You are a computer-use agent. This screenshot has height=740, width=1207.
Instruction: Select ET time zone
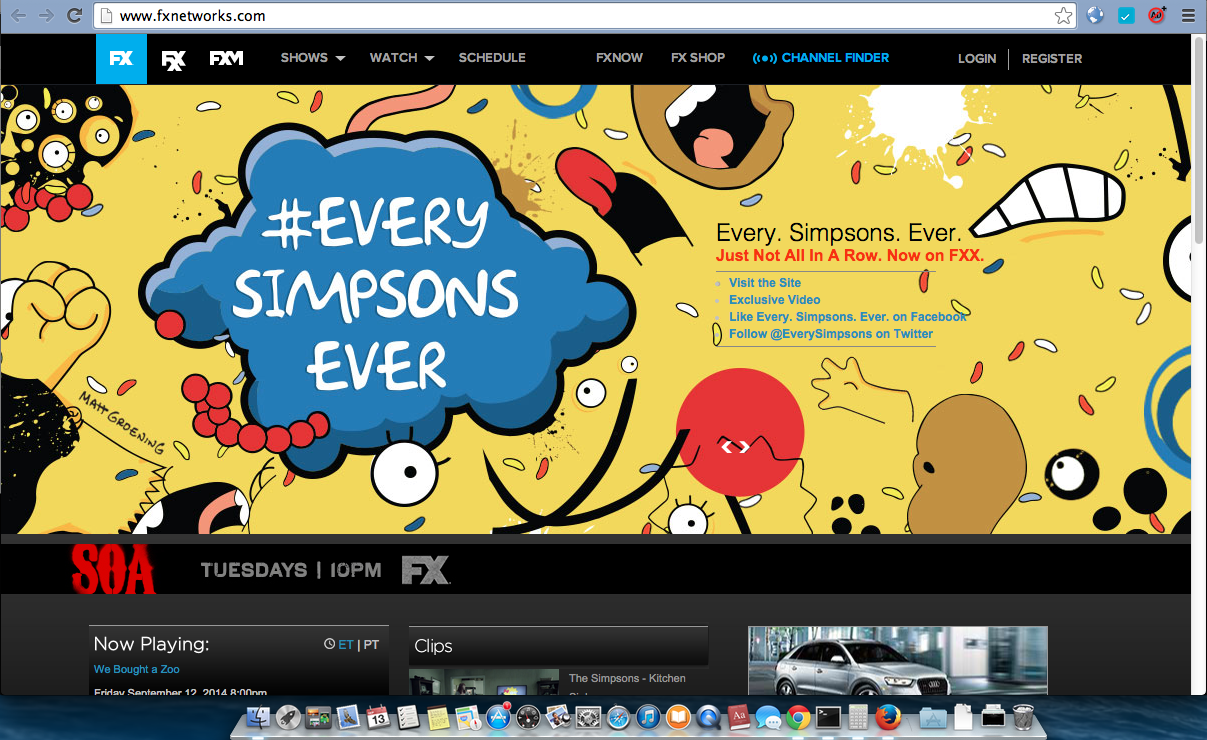coord(346,645)
